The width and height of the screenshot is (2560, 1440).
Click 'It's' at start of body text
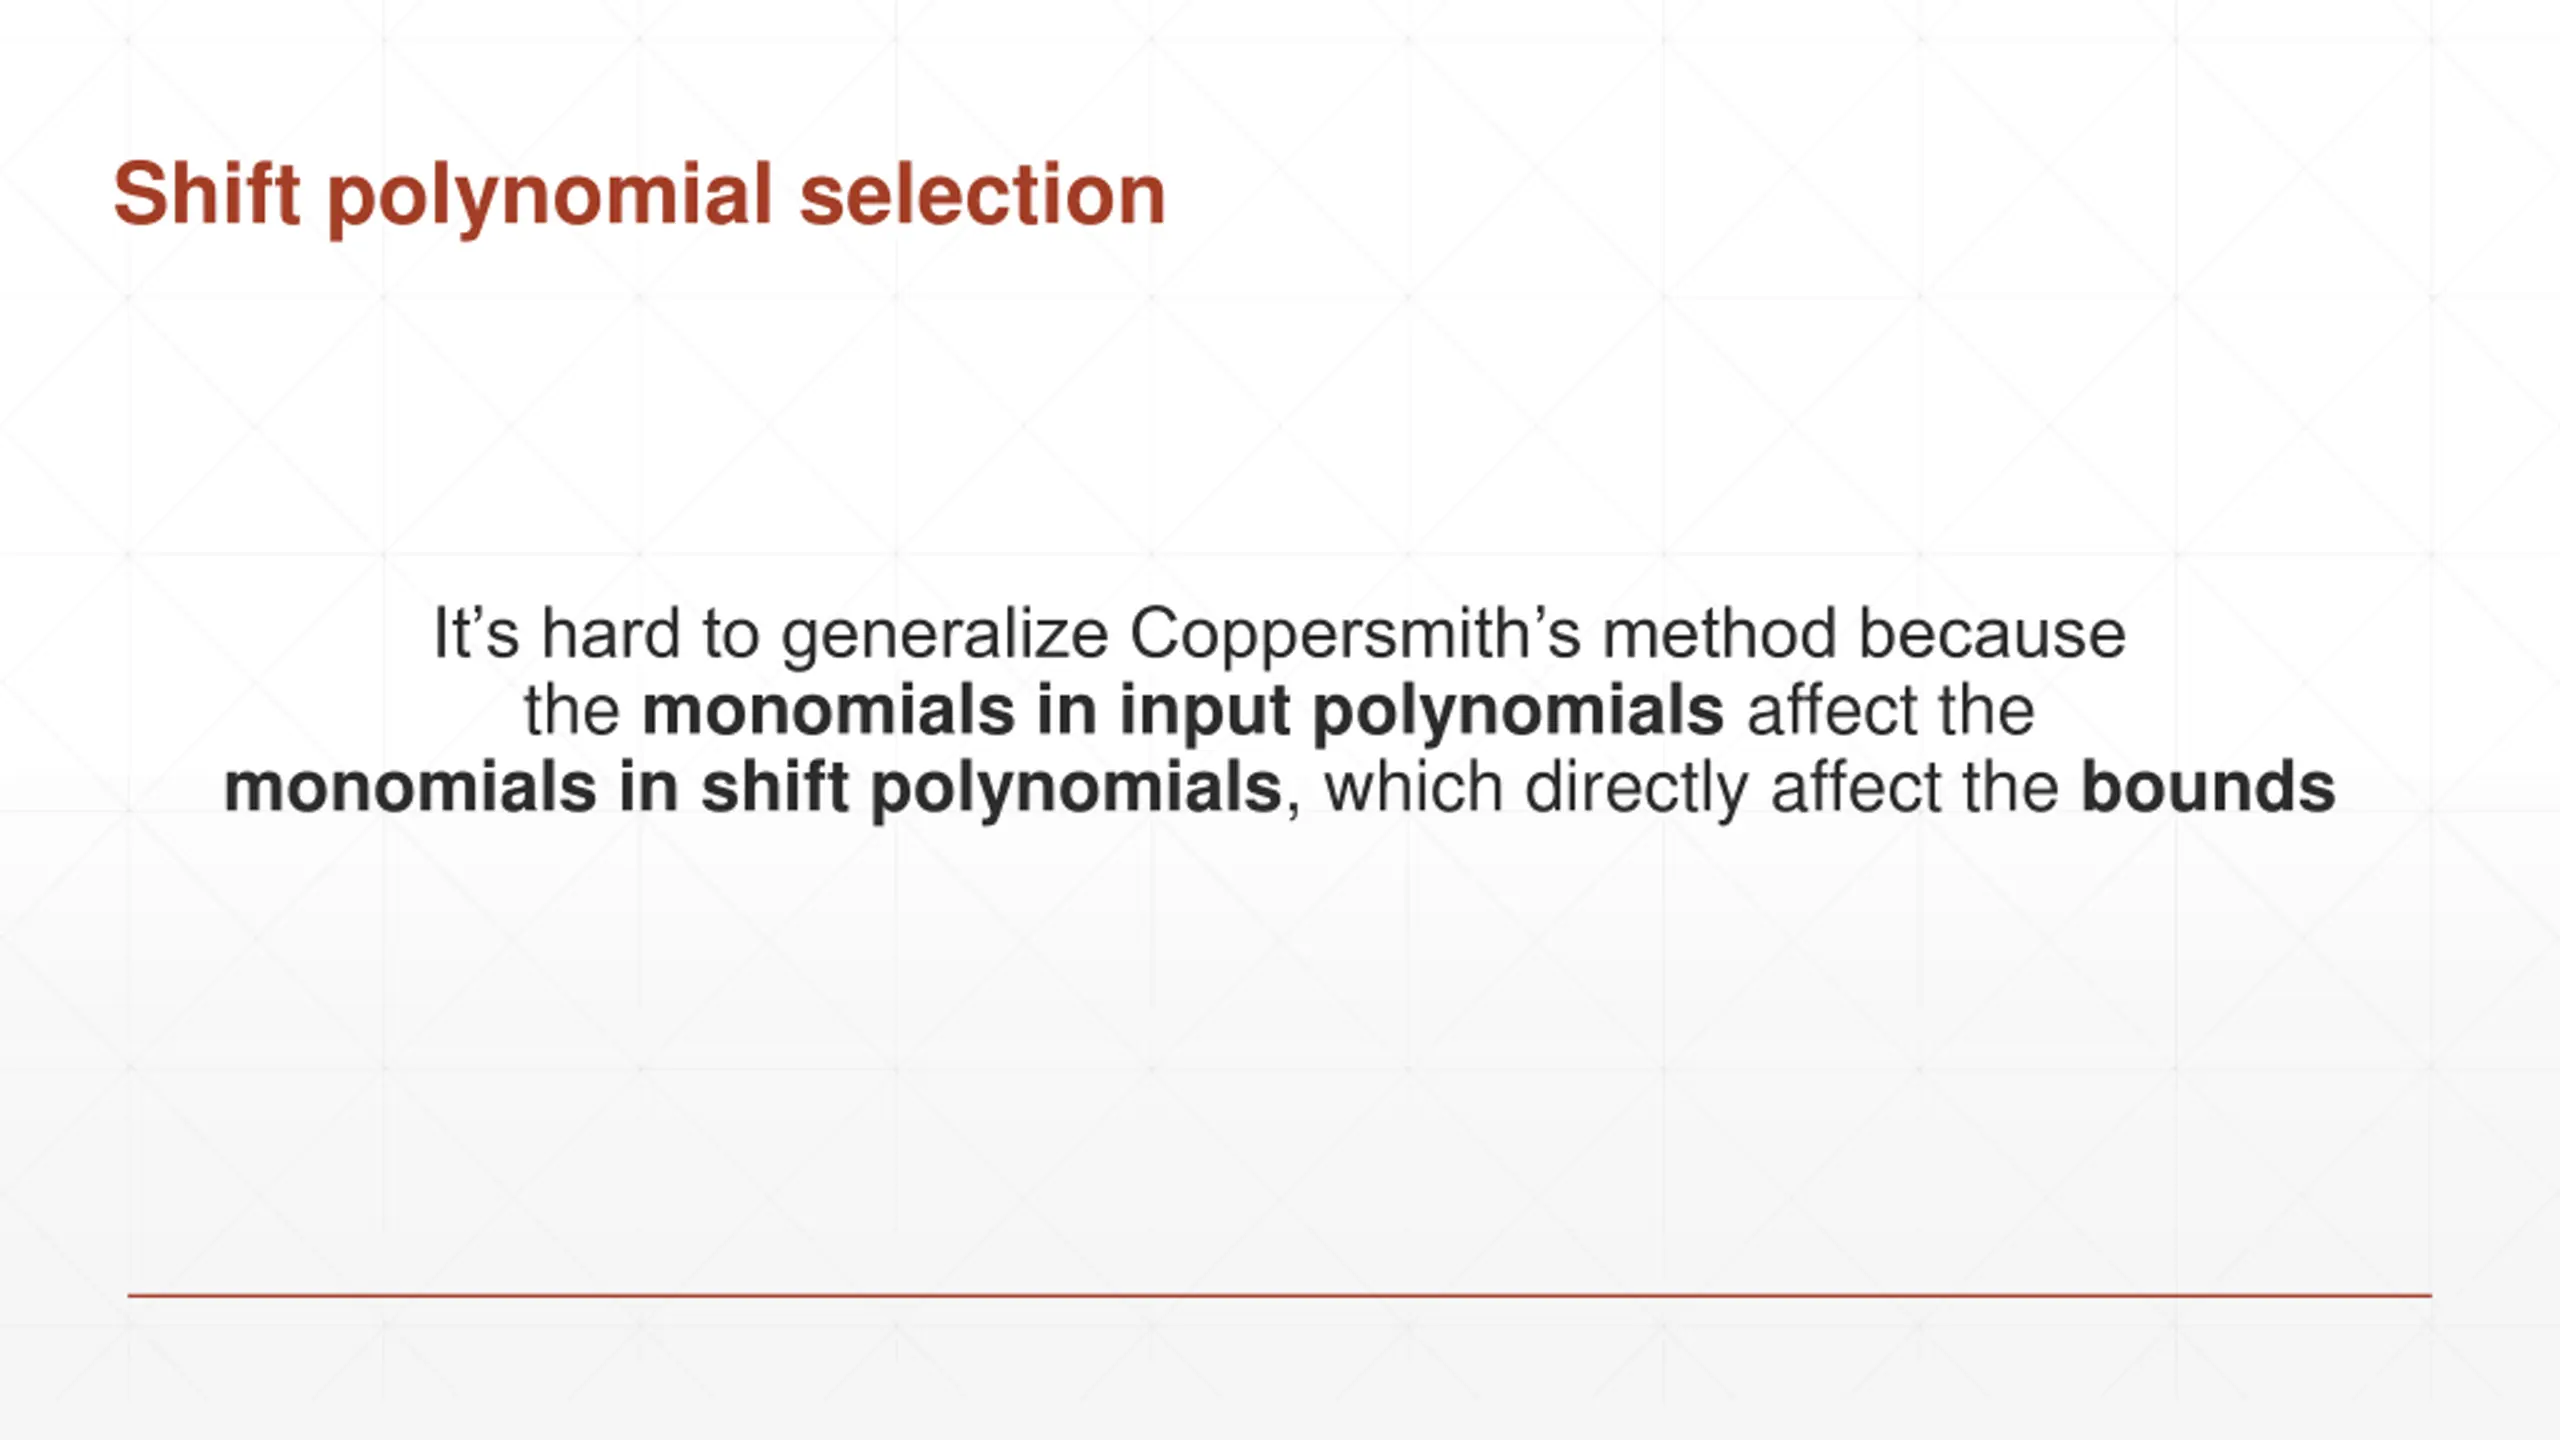[x=476, y=632]
